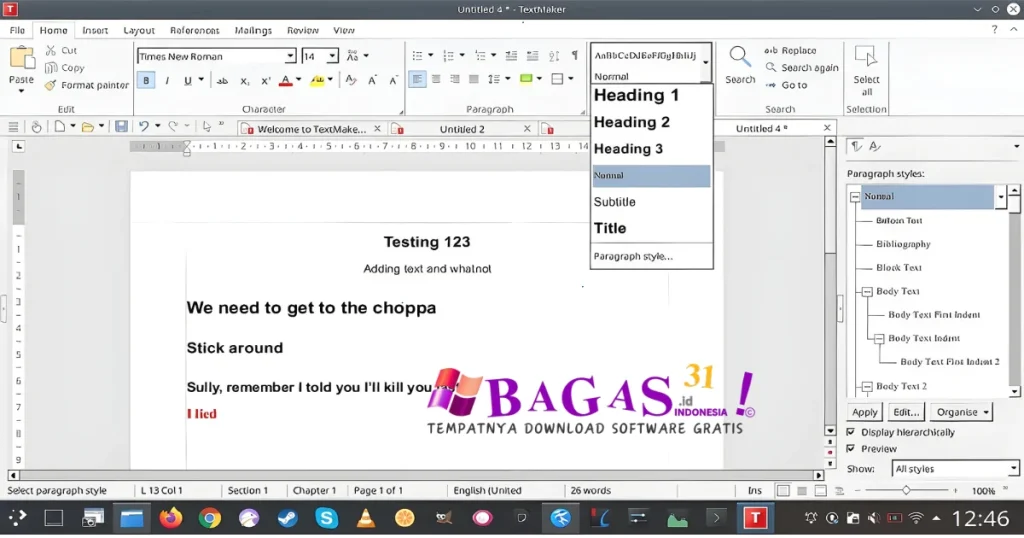Collapse the Body Text tree node
This screenshot has width=1024, height=538.
pyautogui.click(x=867, y=292)
